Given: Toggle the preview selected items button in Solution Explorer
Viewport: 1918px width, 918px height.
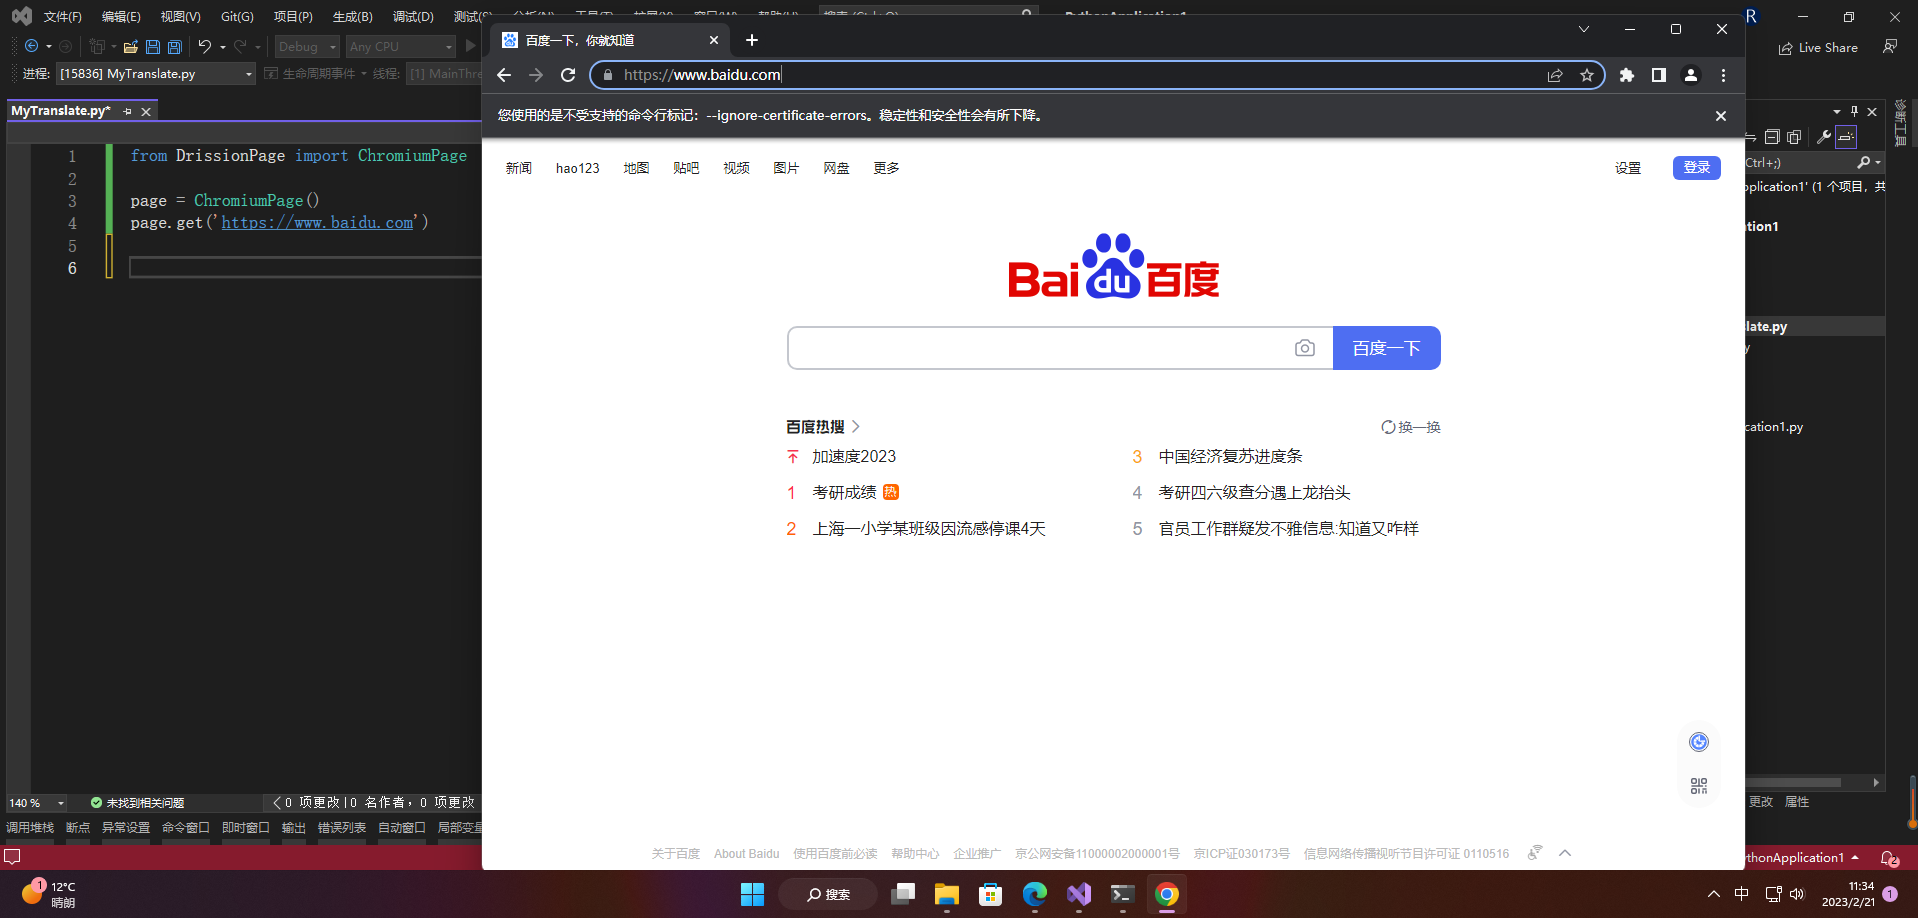Looking at the screenshot, I should (x=1846, y=137).
